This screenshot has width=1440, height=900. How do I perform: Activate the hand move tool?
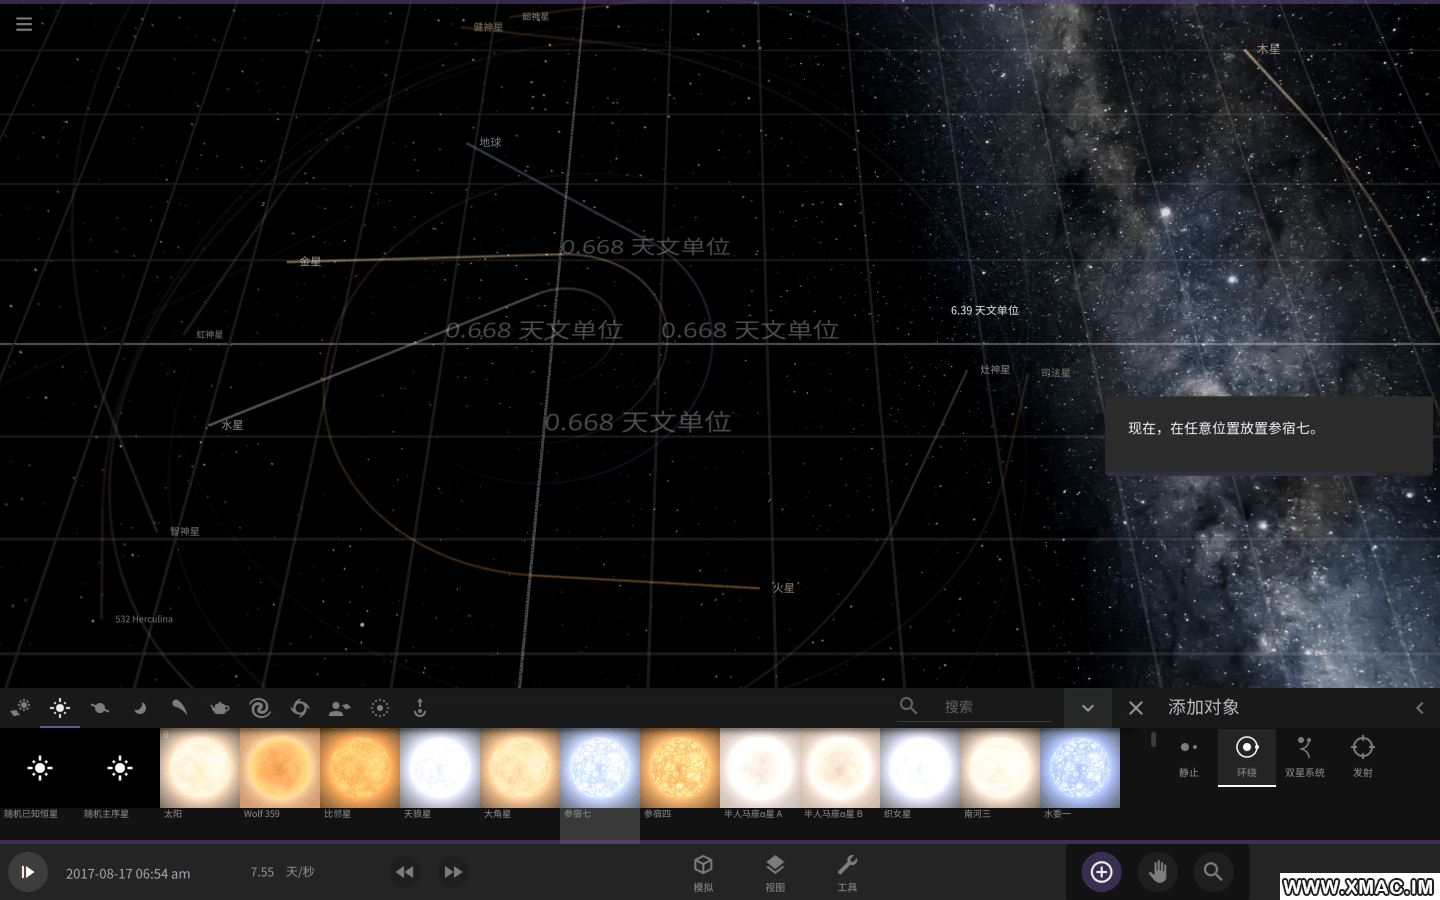pos(1157,872)
